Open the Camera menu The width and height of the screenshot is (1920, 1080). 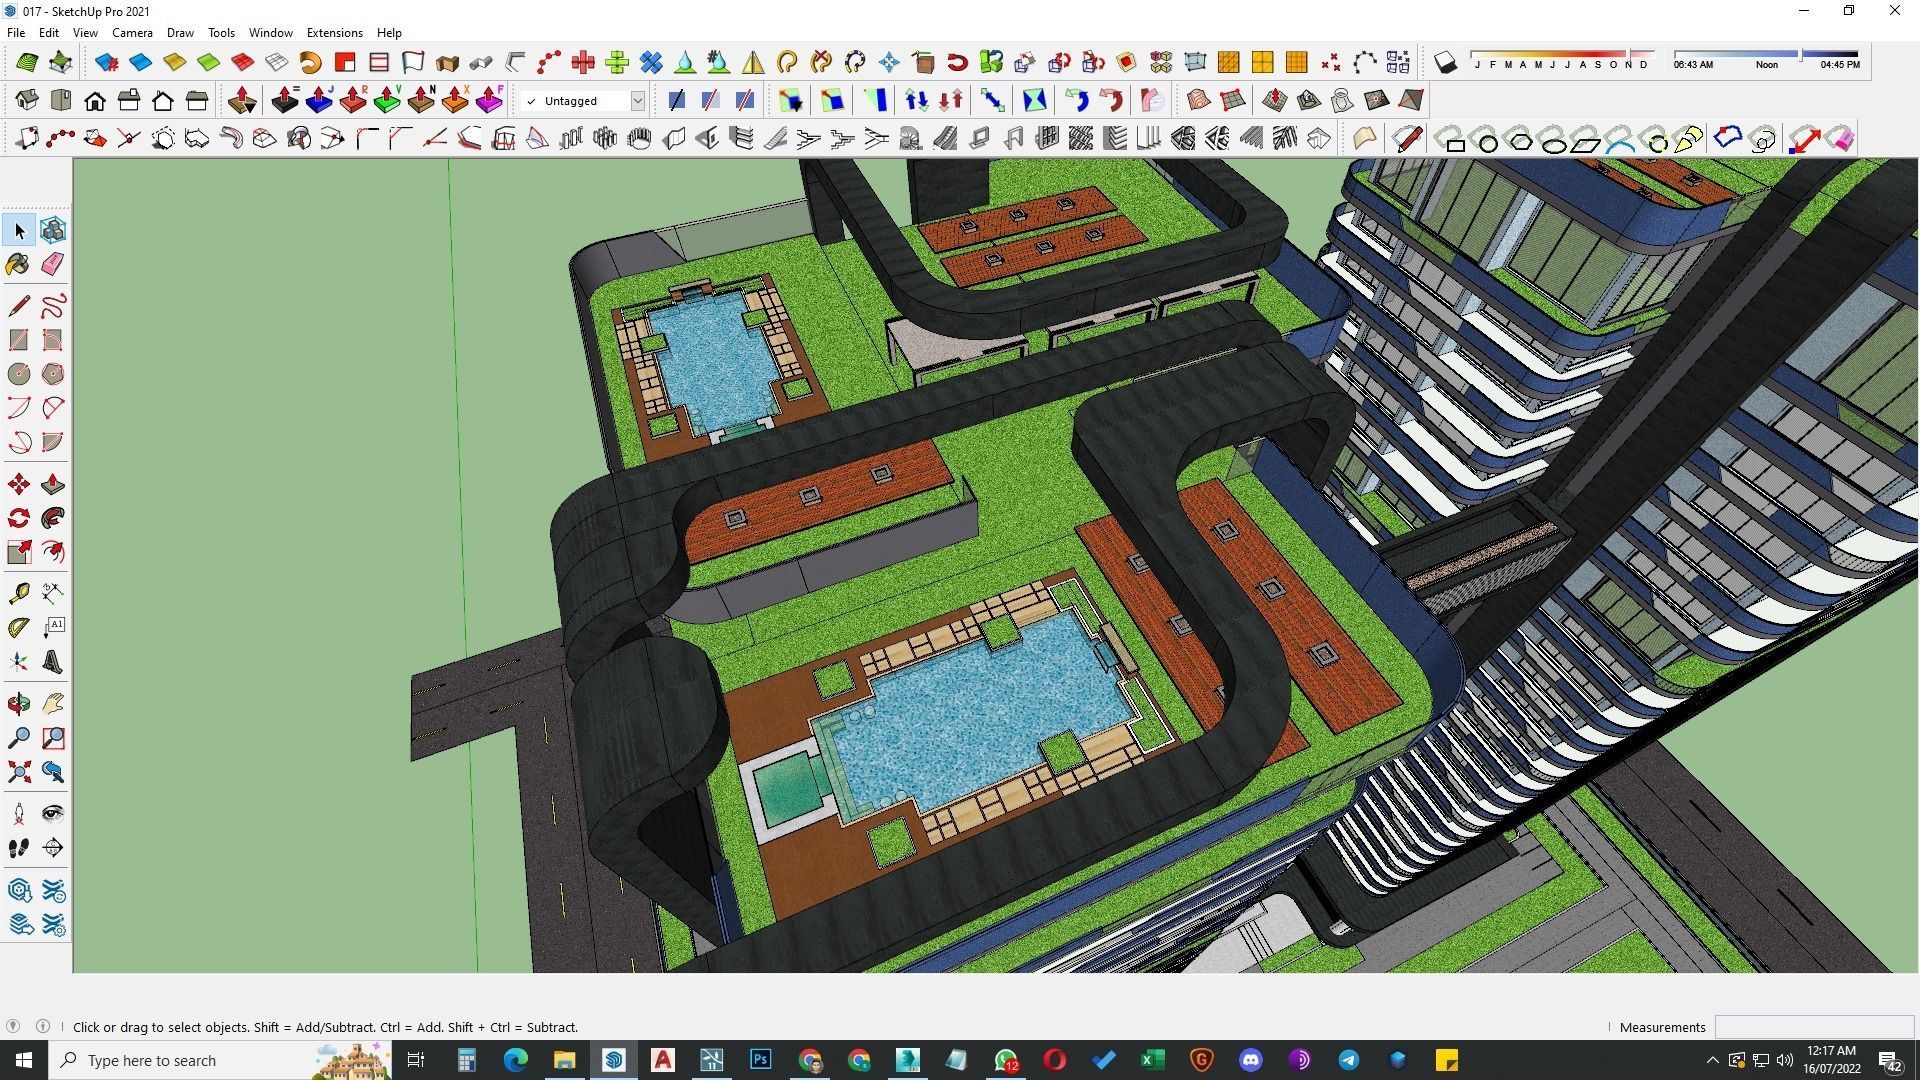(x=132, y=33)
